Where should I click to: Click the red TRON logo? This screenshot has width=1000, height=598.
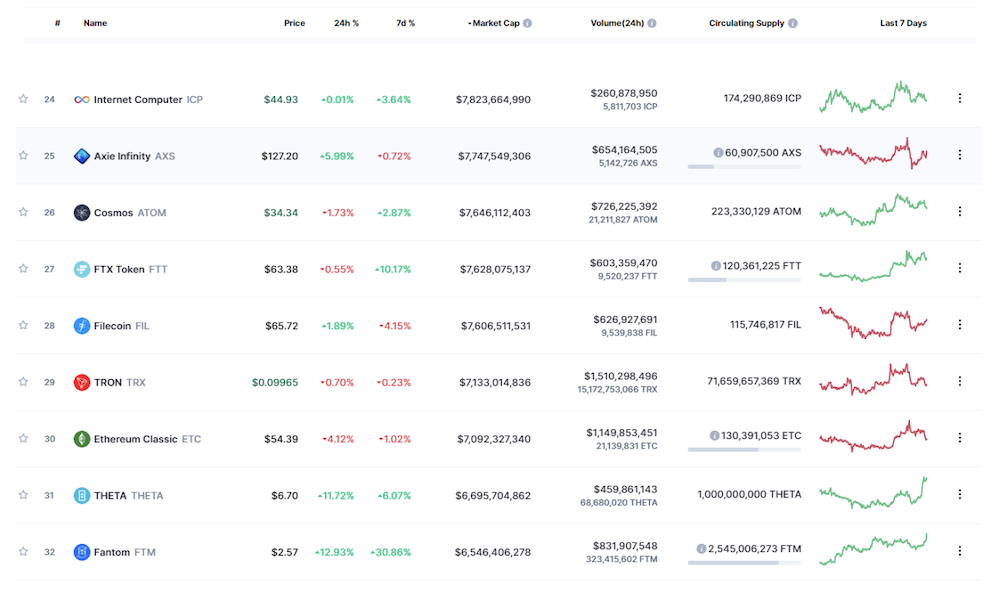tap(82, 383)
